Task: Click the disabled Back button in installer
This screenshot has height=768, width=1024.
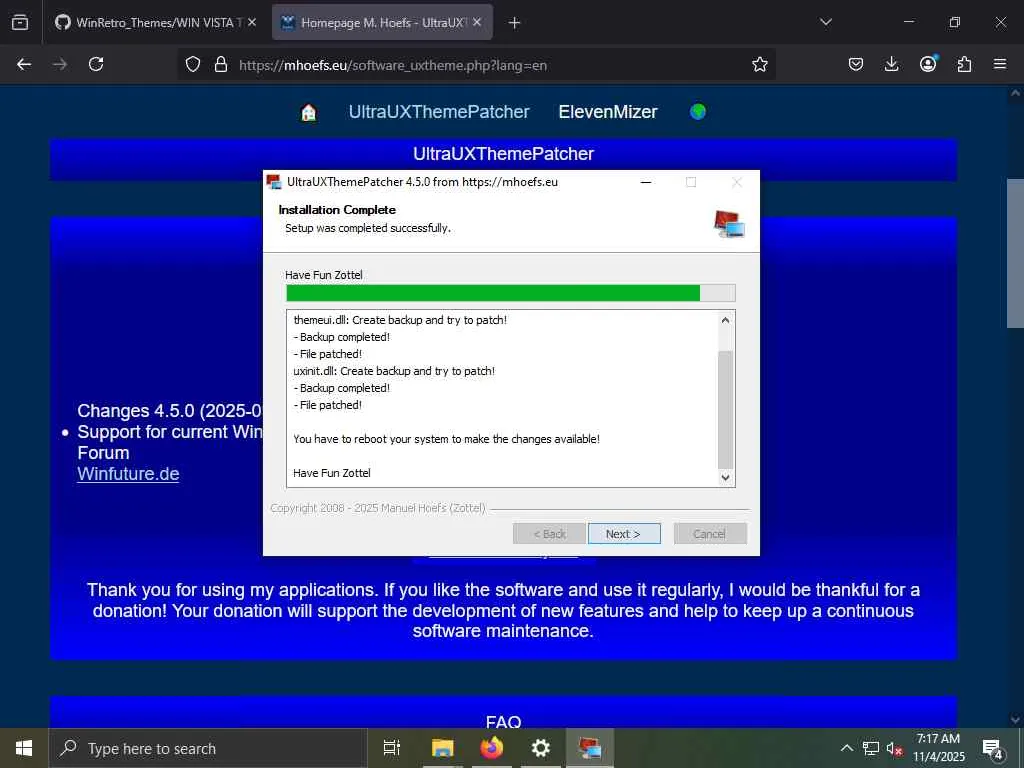Action: (549, 534)
